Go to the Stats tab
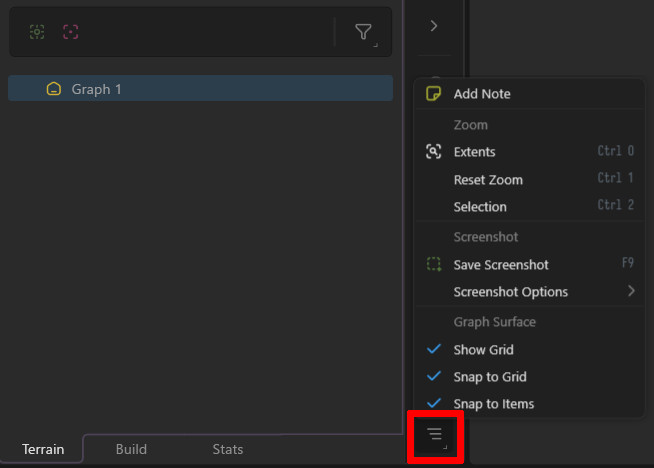Screen dimensions: 654x468 227,449
